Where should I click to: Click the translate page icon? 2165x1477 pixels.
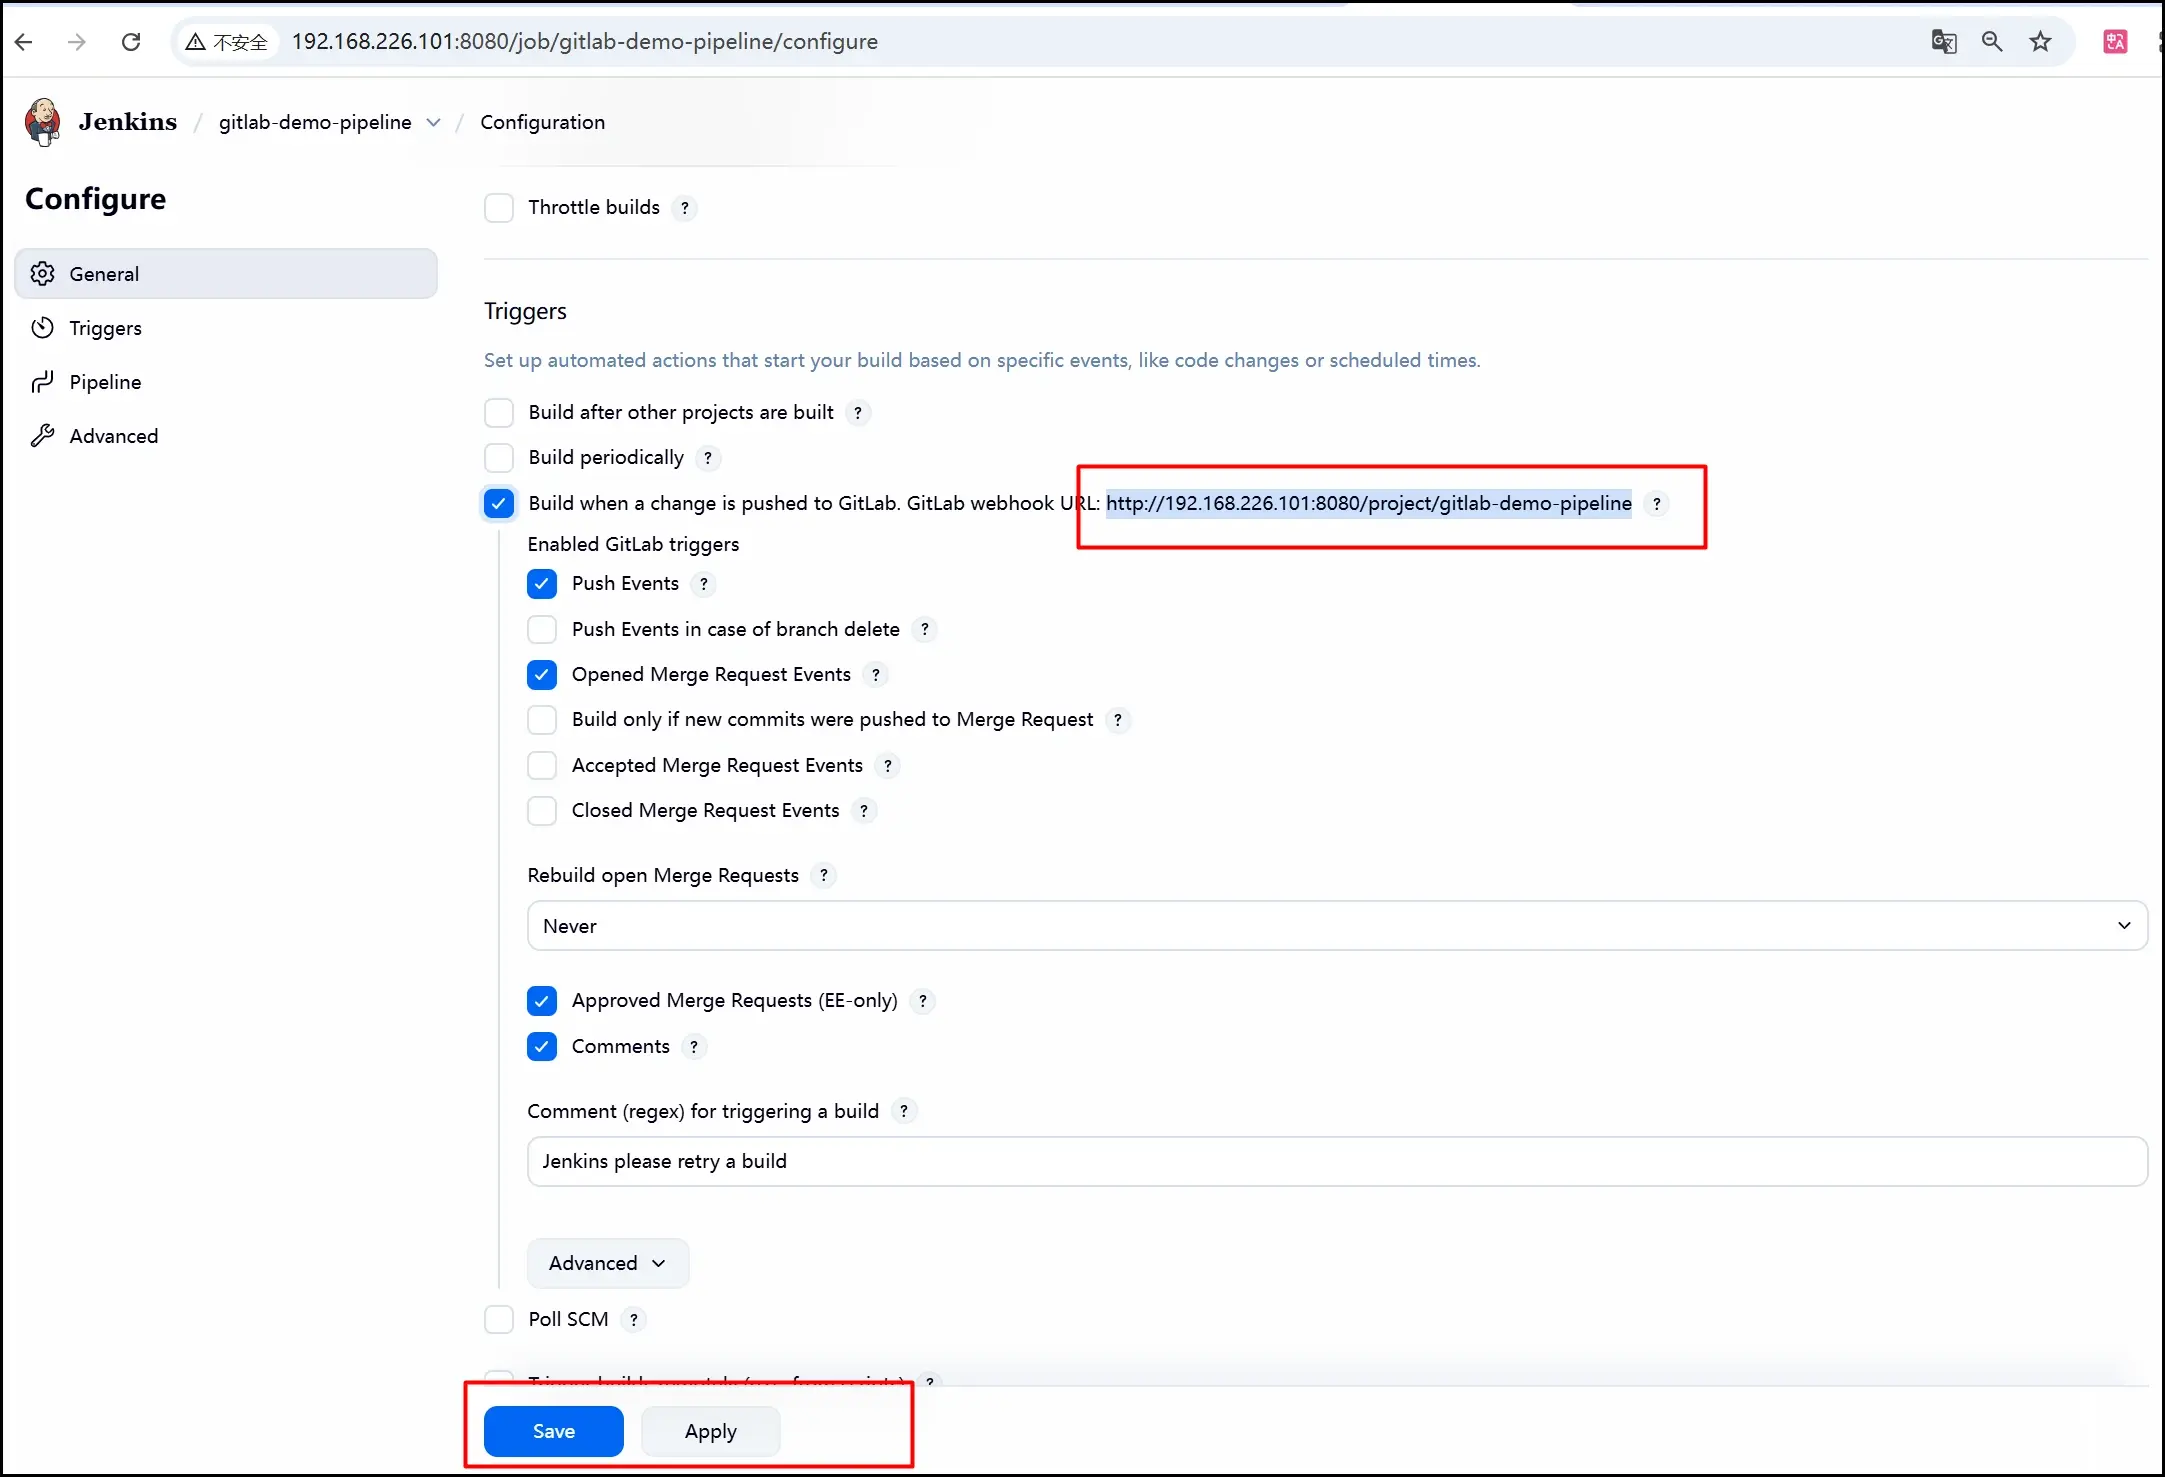[1943, 42]
